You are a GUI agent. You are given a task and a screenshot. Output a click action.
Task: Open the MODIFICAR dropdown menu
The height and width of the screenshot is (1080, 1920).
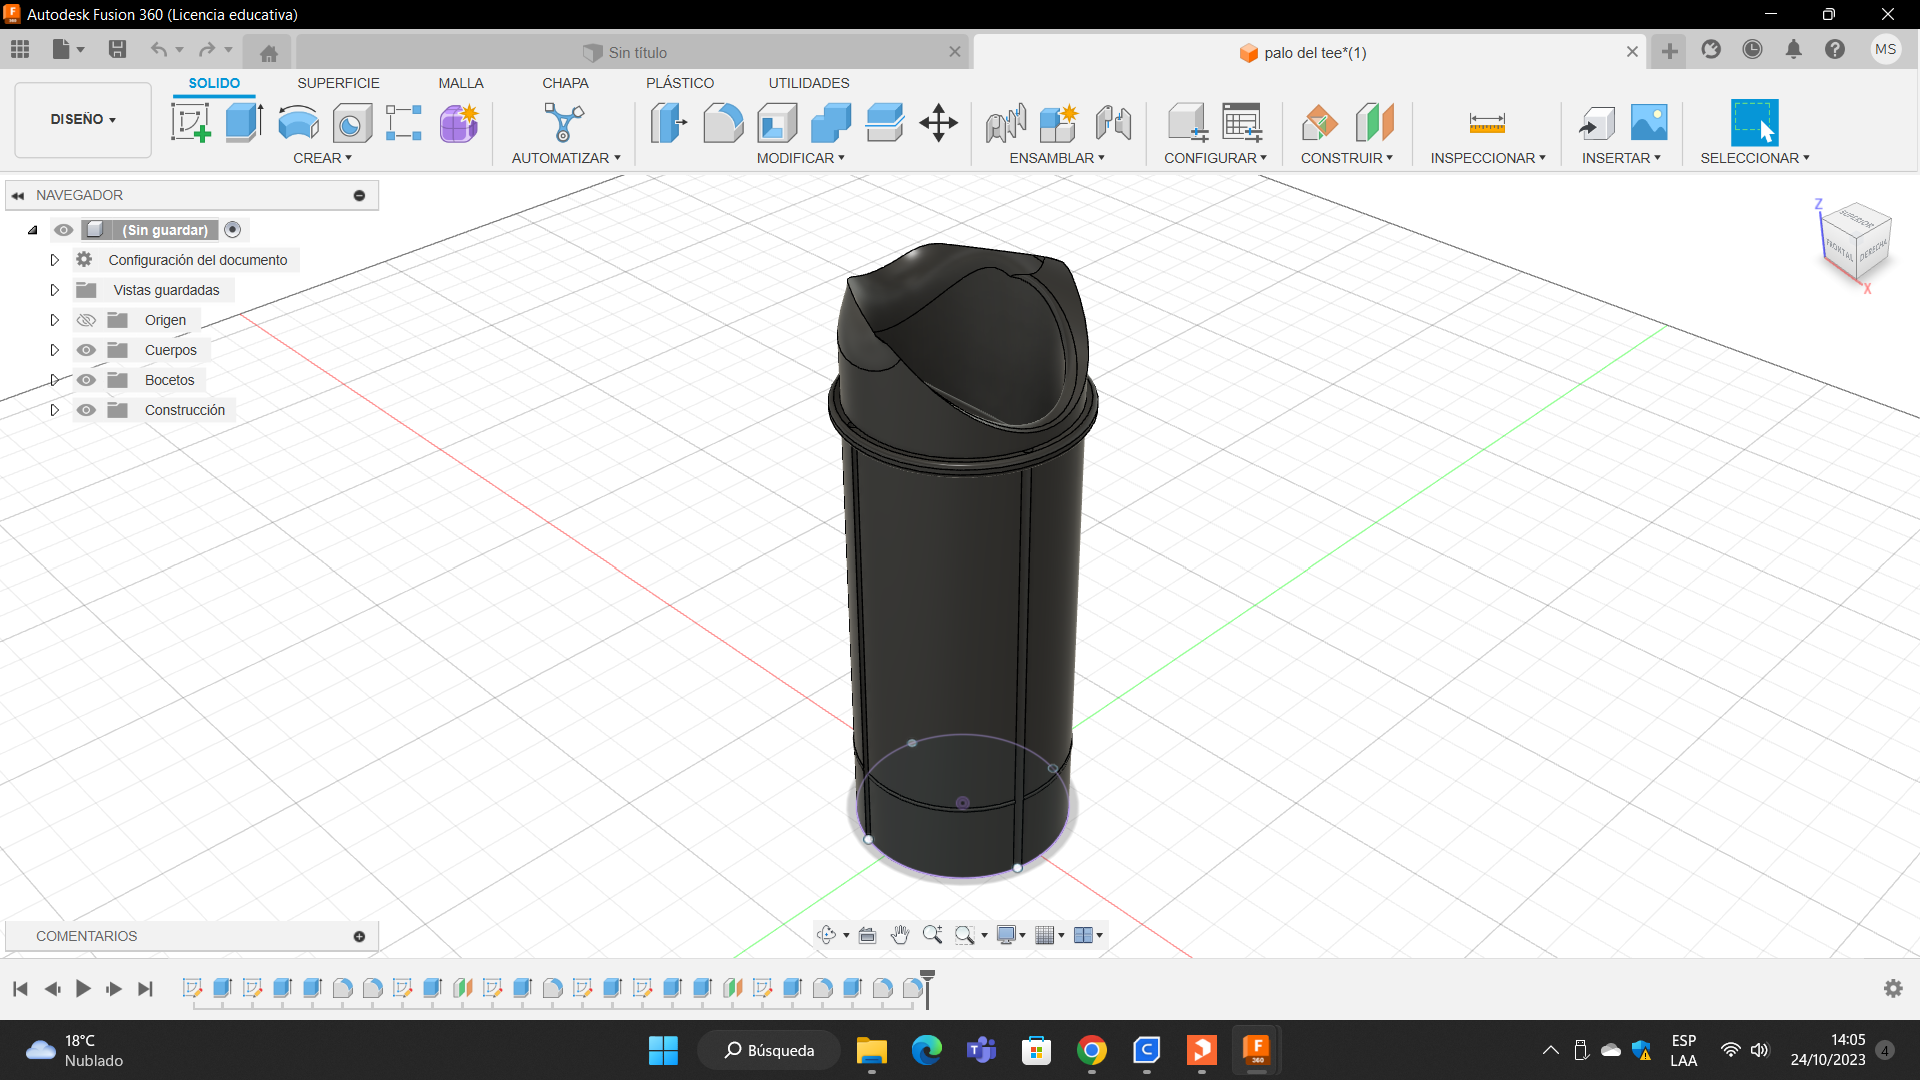(800, 158)
